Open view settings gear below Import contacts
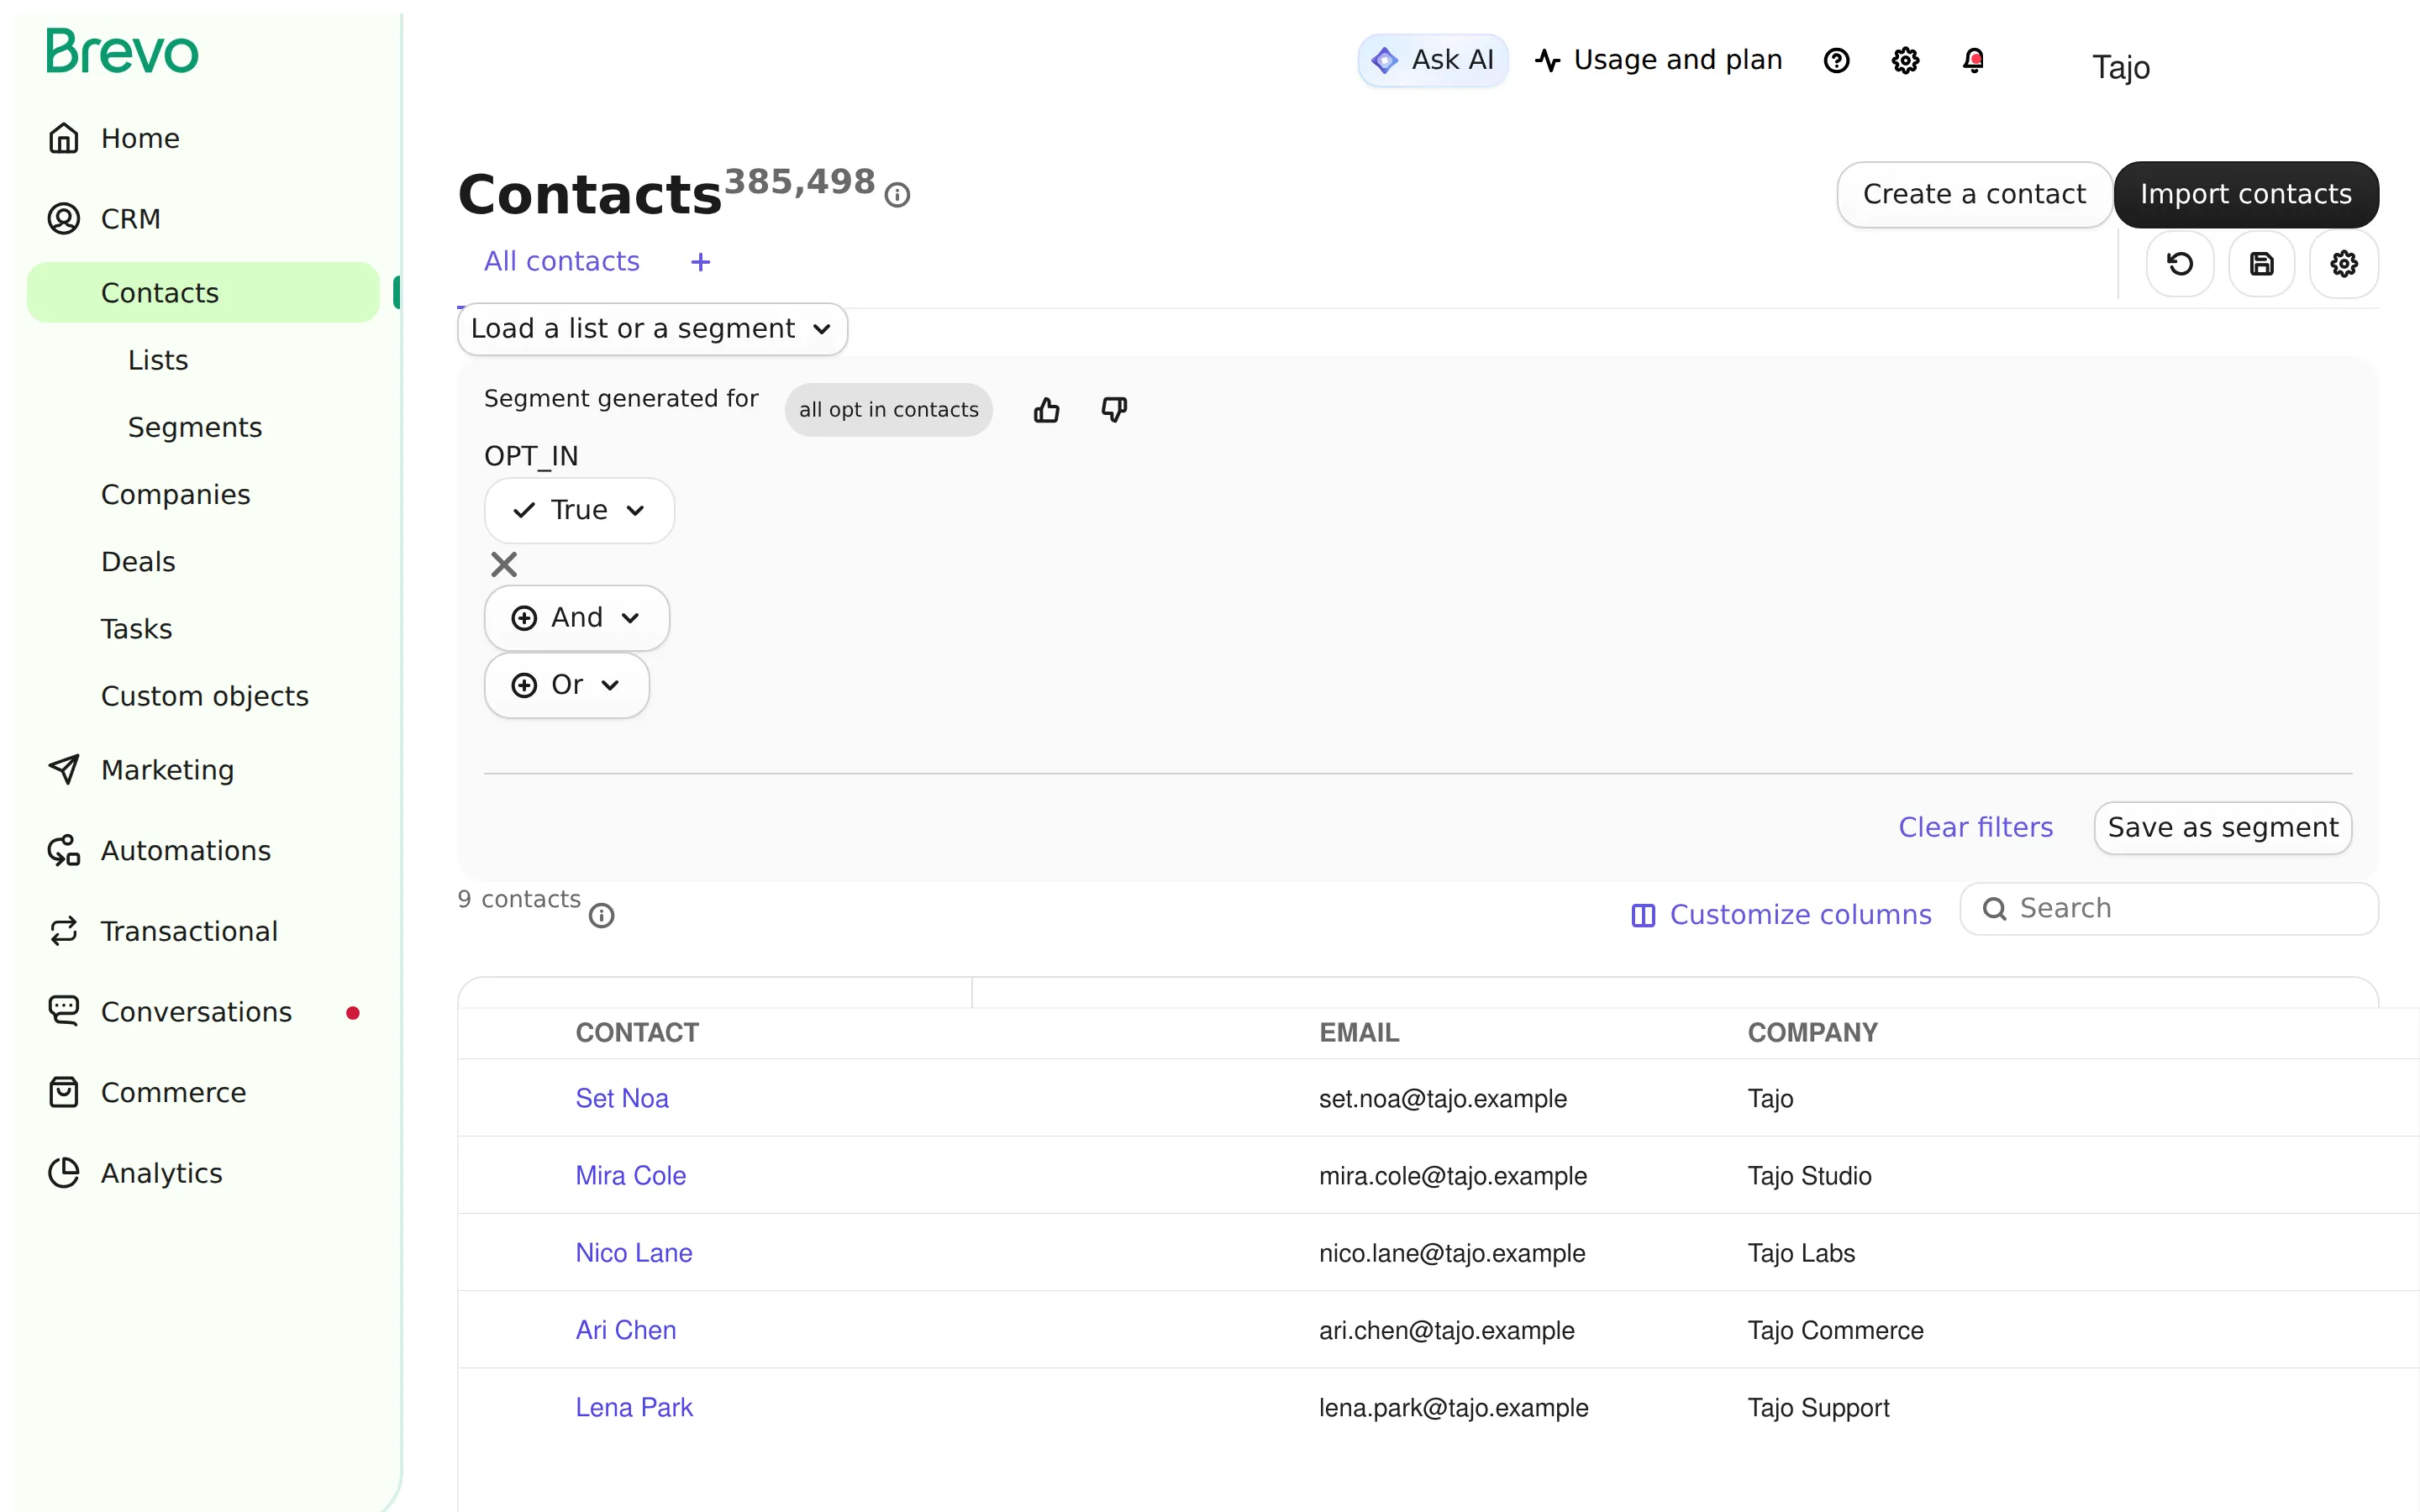This screenshot has height=1512, width=2420. coord(2344,264)
